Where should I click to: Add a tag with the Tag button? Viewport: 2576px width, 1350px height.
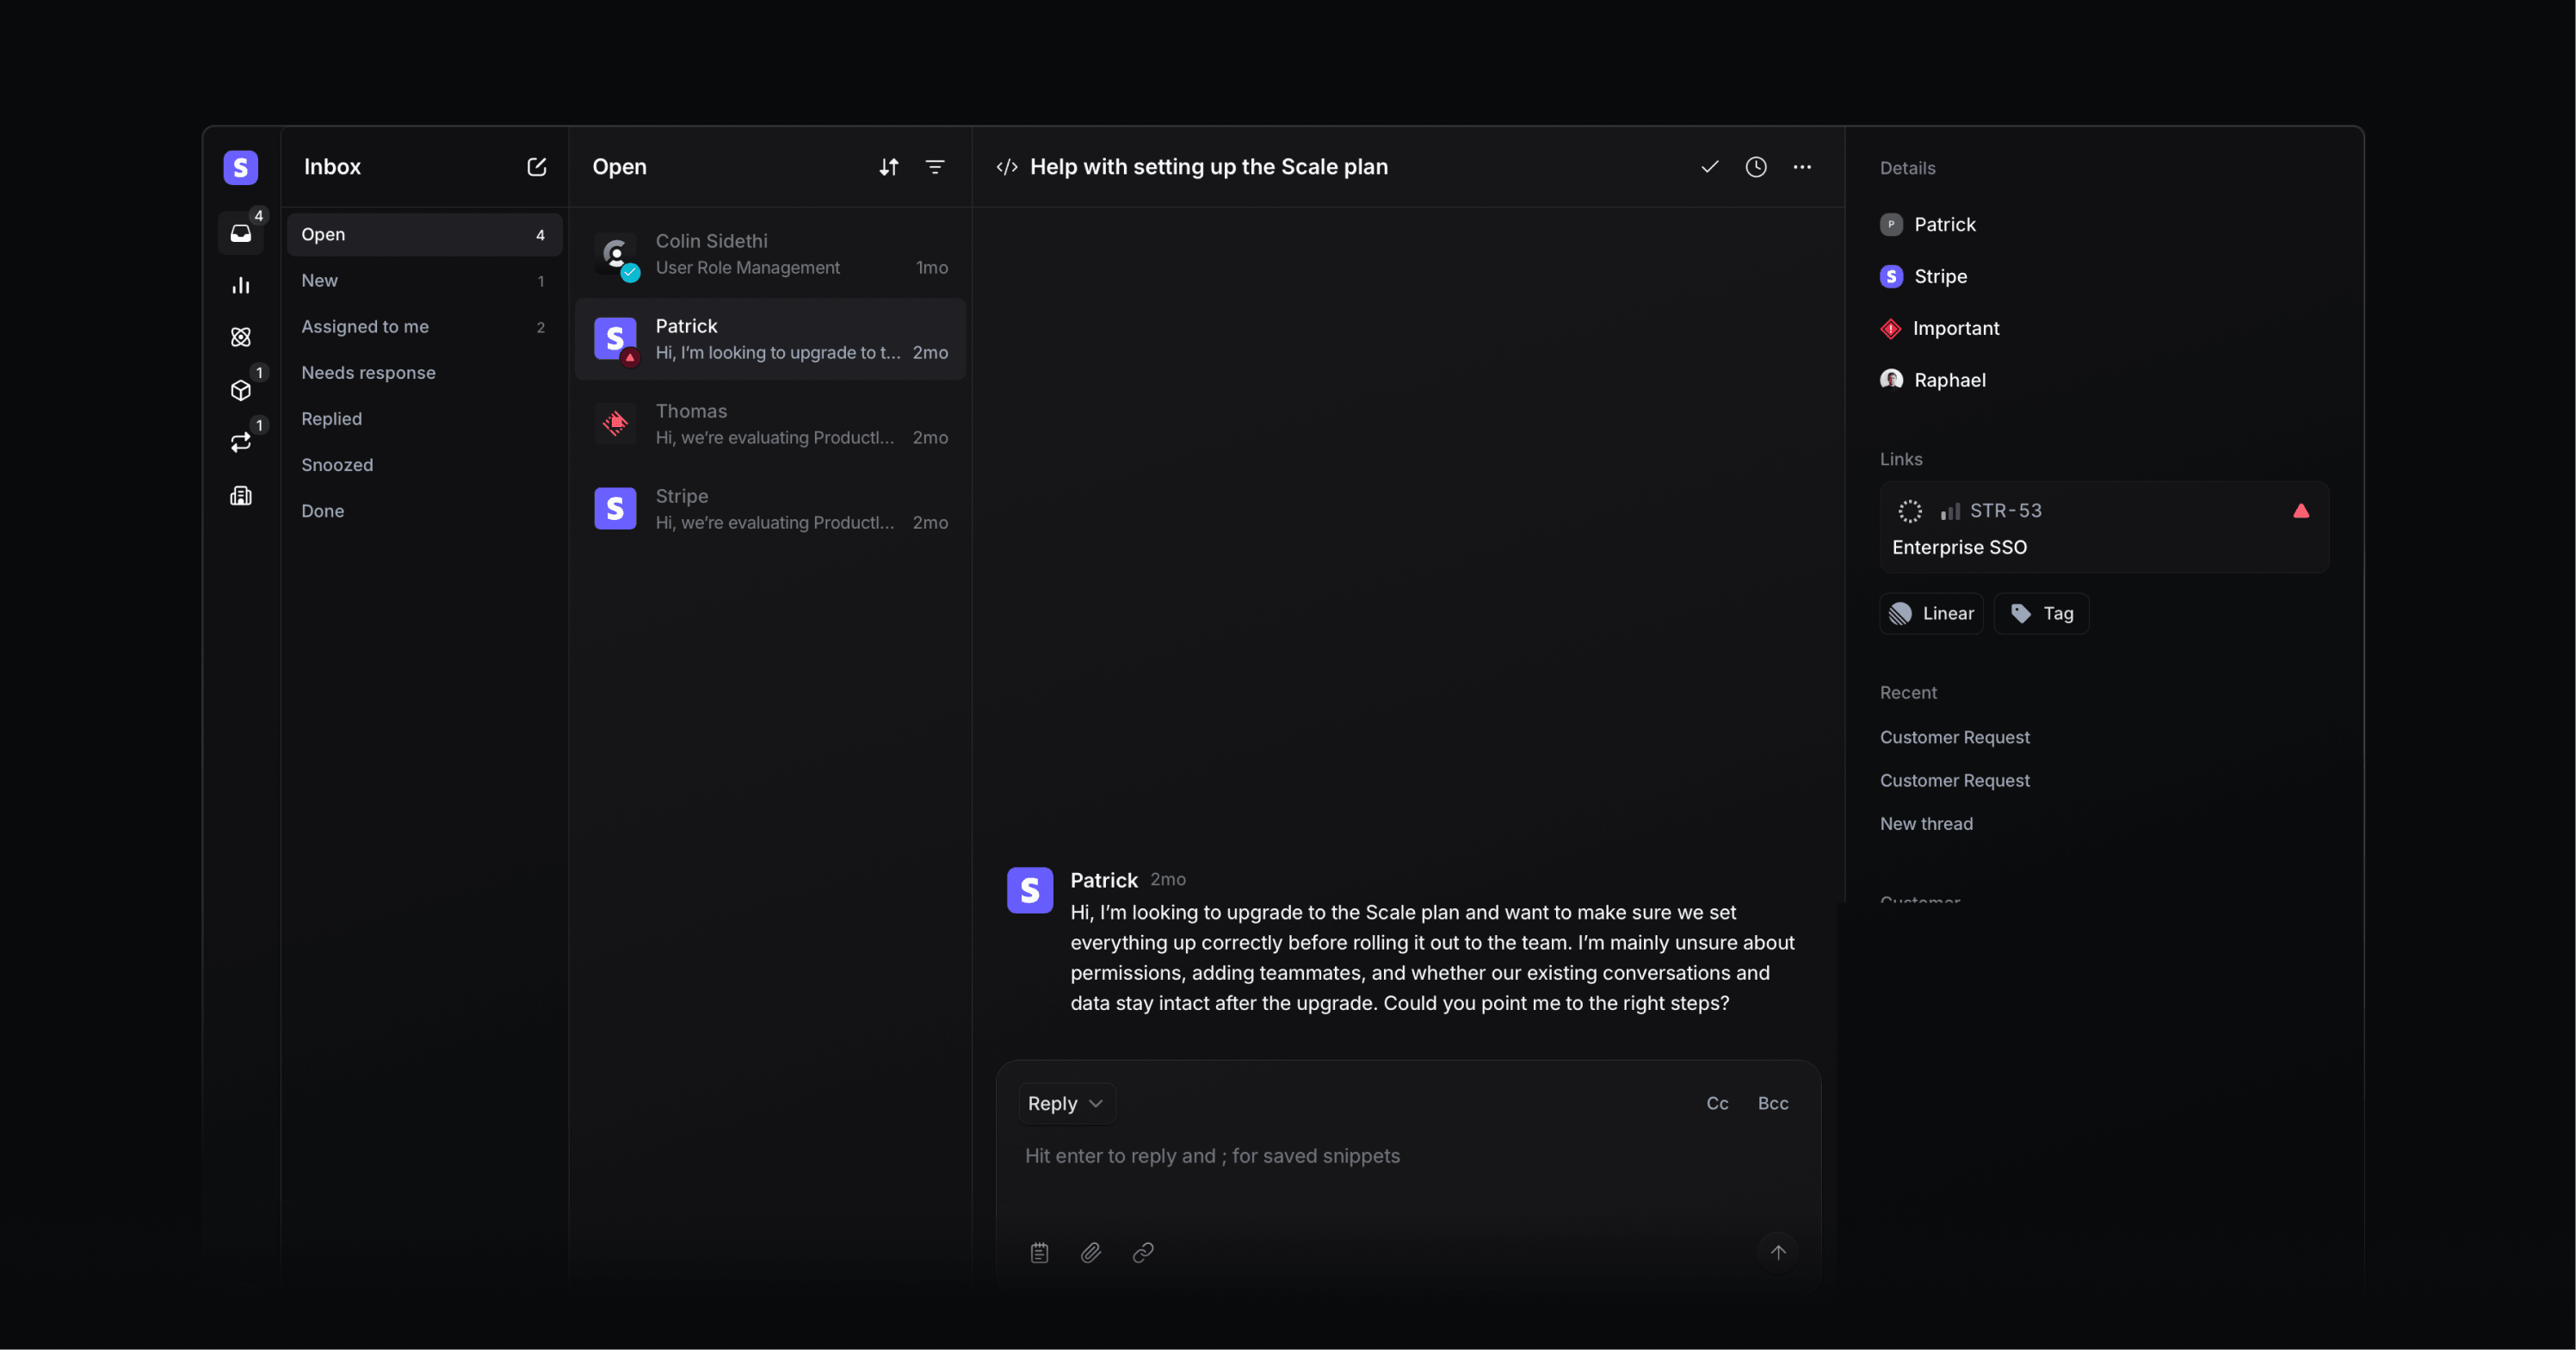(x=2041, y=613)
